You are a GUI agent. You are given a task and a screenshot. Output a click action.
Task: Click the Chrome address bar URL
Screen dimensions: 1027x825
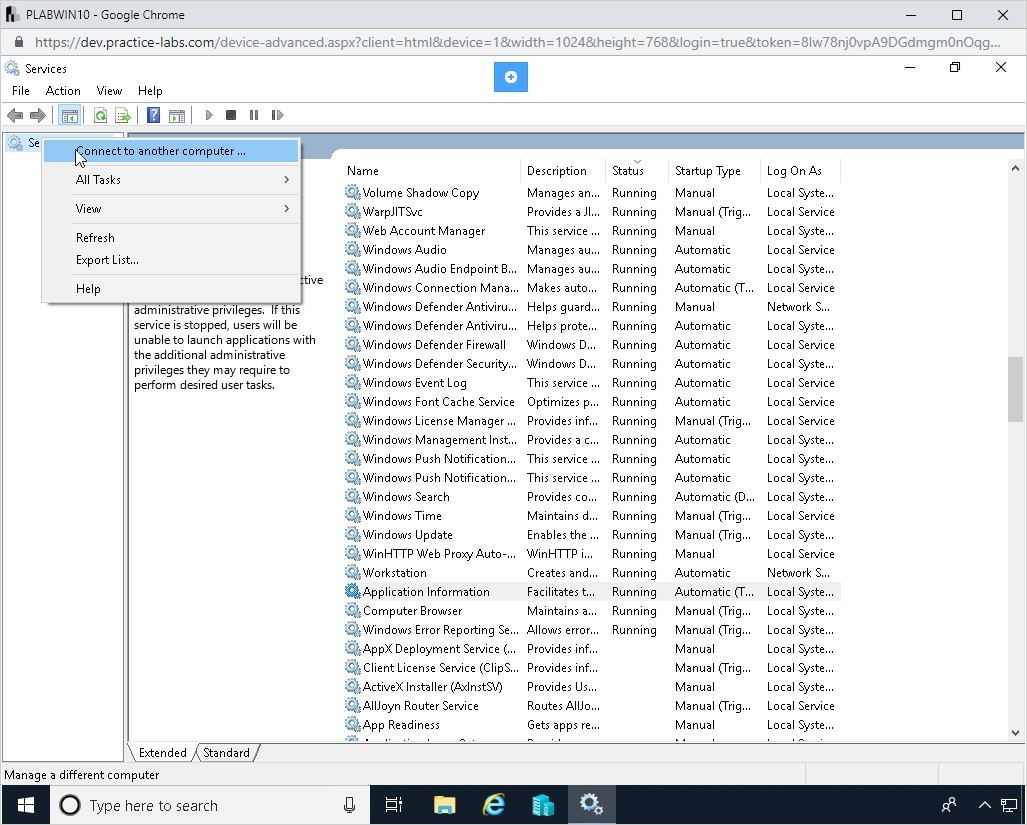(x=517, y=43)
